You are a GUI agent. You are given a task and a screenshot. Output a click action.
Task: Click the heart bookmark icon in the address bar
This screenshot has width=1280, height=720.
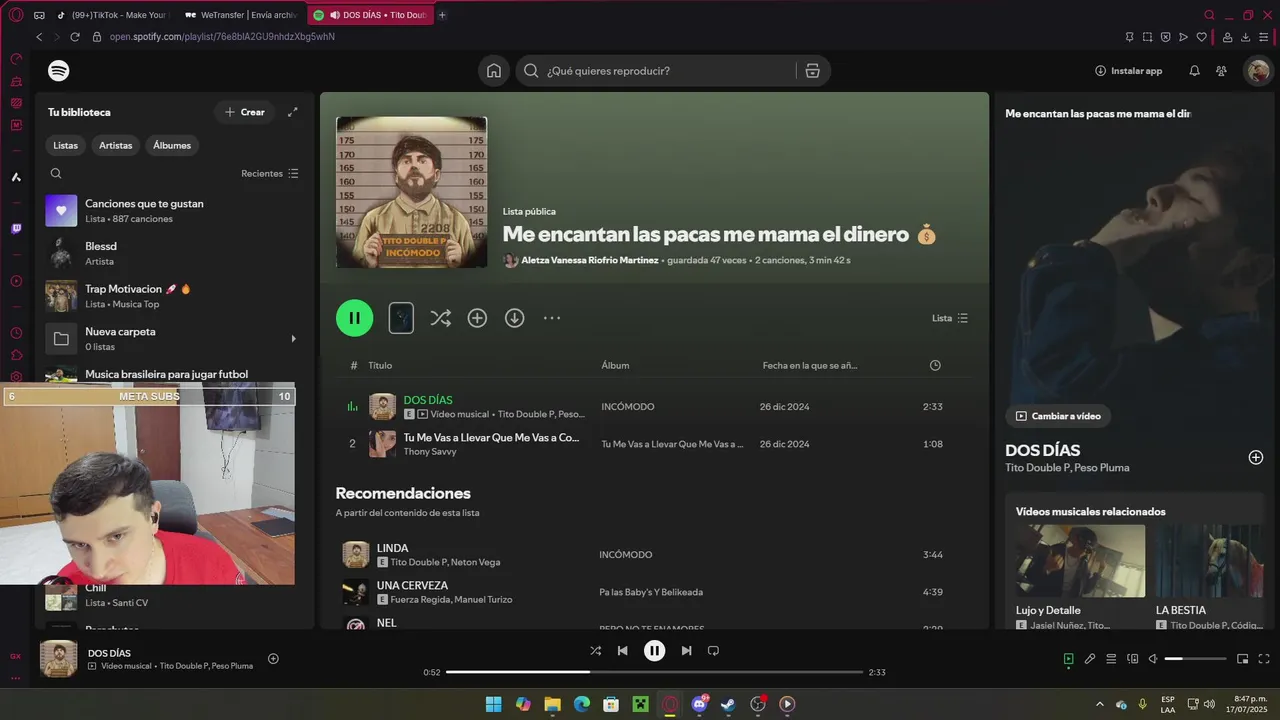[1201, 37]
